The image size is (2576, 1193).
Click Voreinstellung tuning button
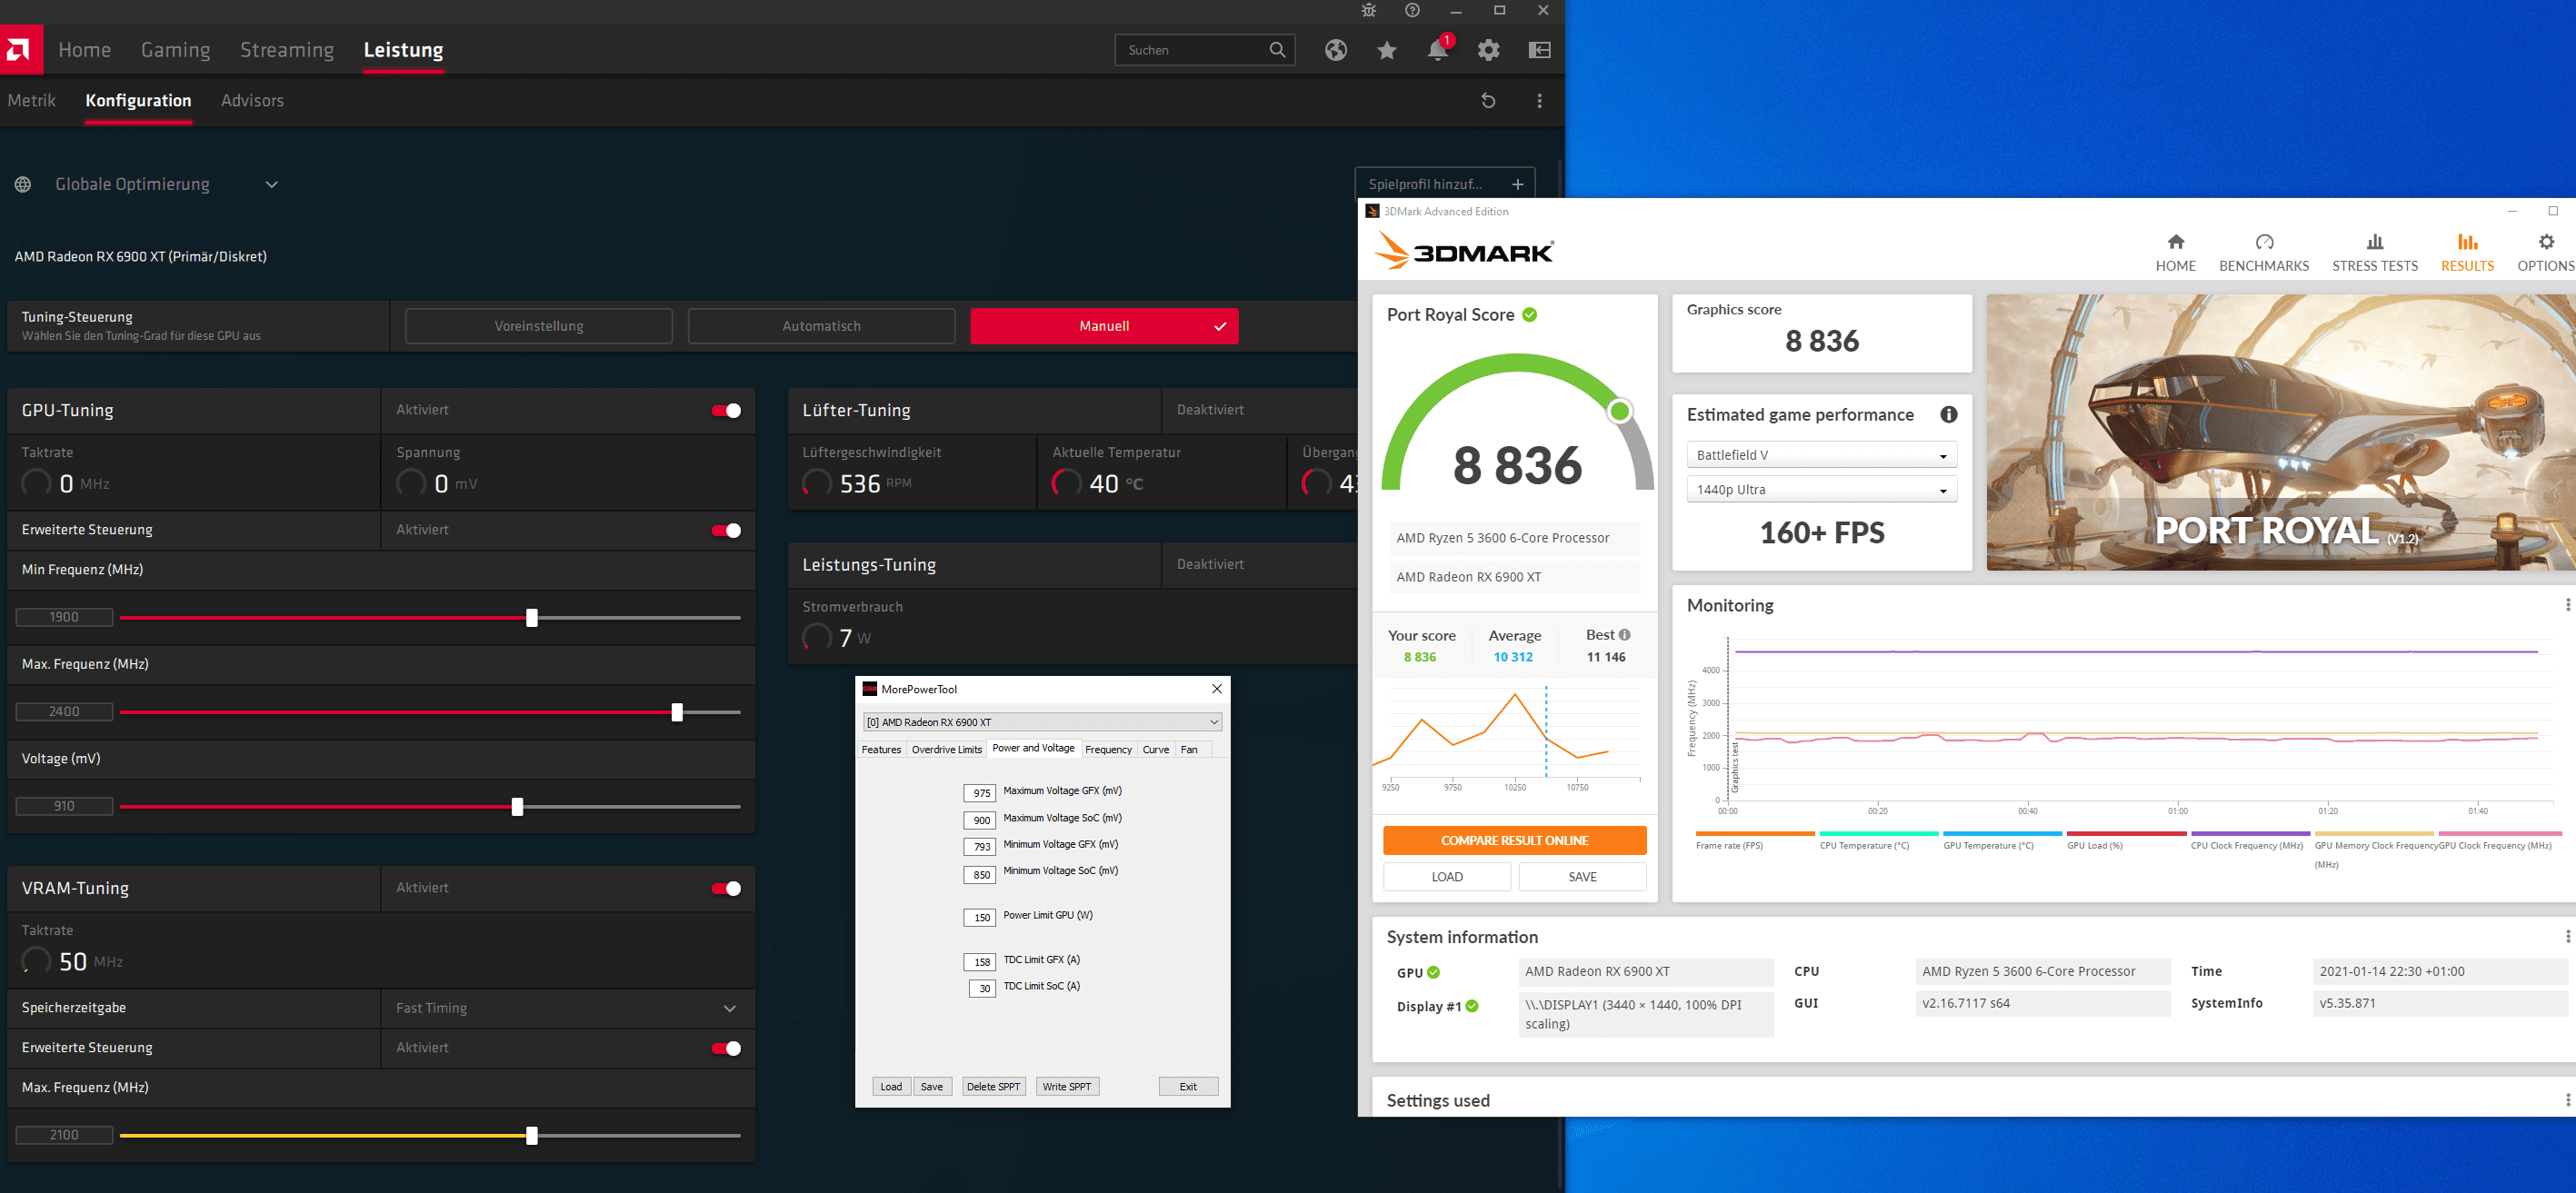click(539, 327)
